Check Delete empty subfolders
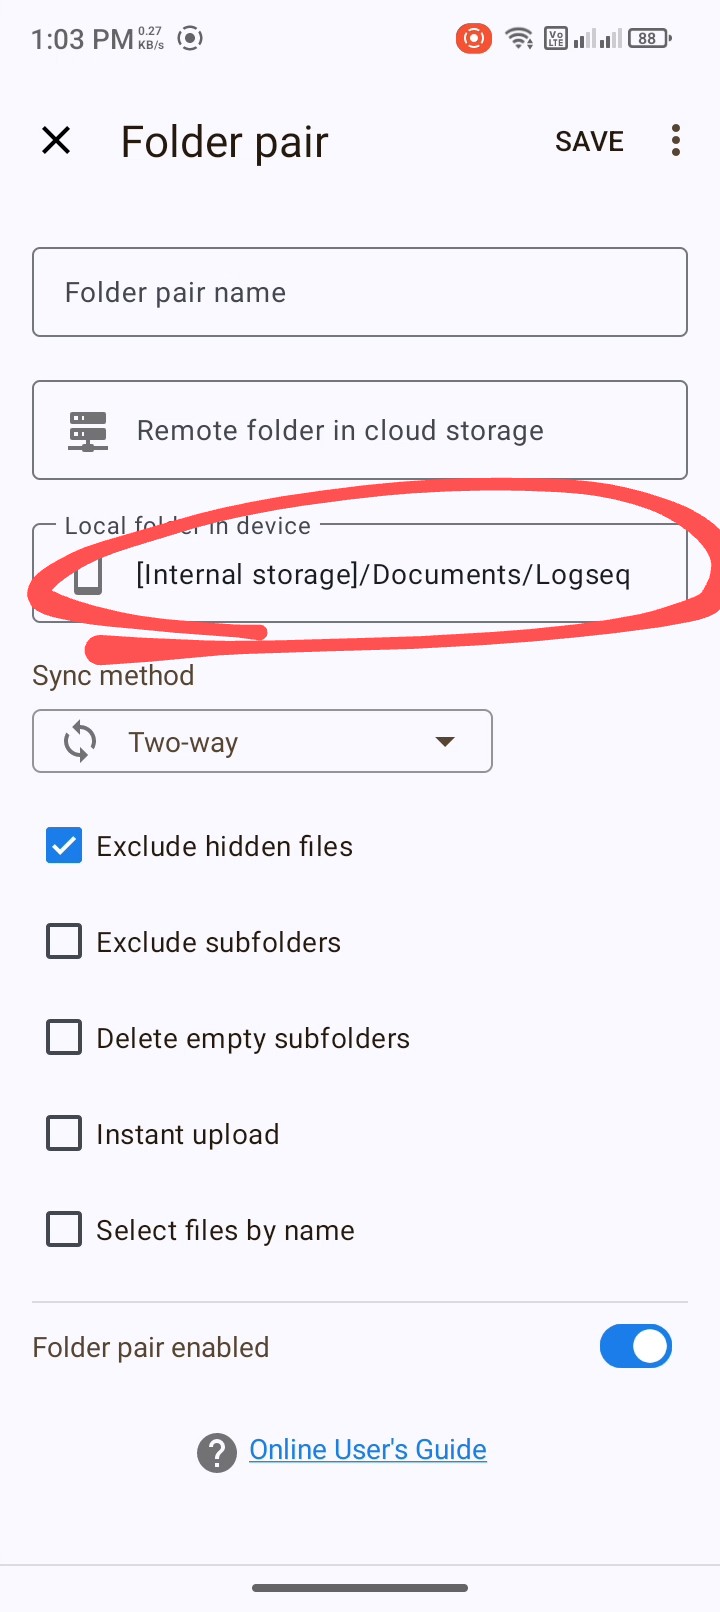720x1612 pixels. click(64, 1038)
